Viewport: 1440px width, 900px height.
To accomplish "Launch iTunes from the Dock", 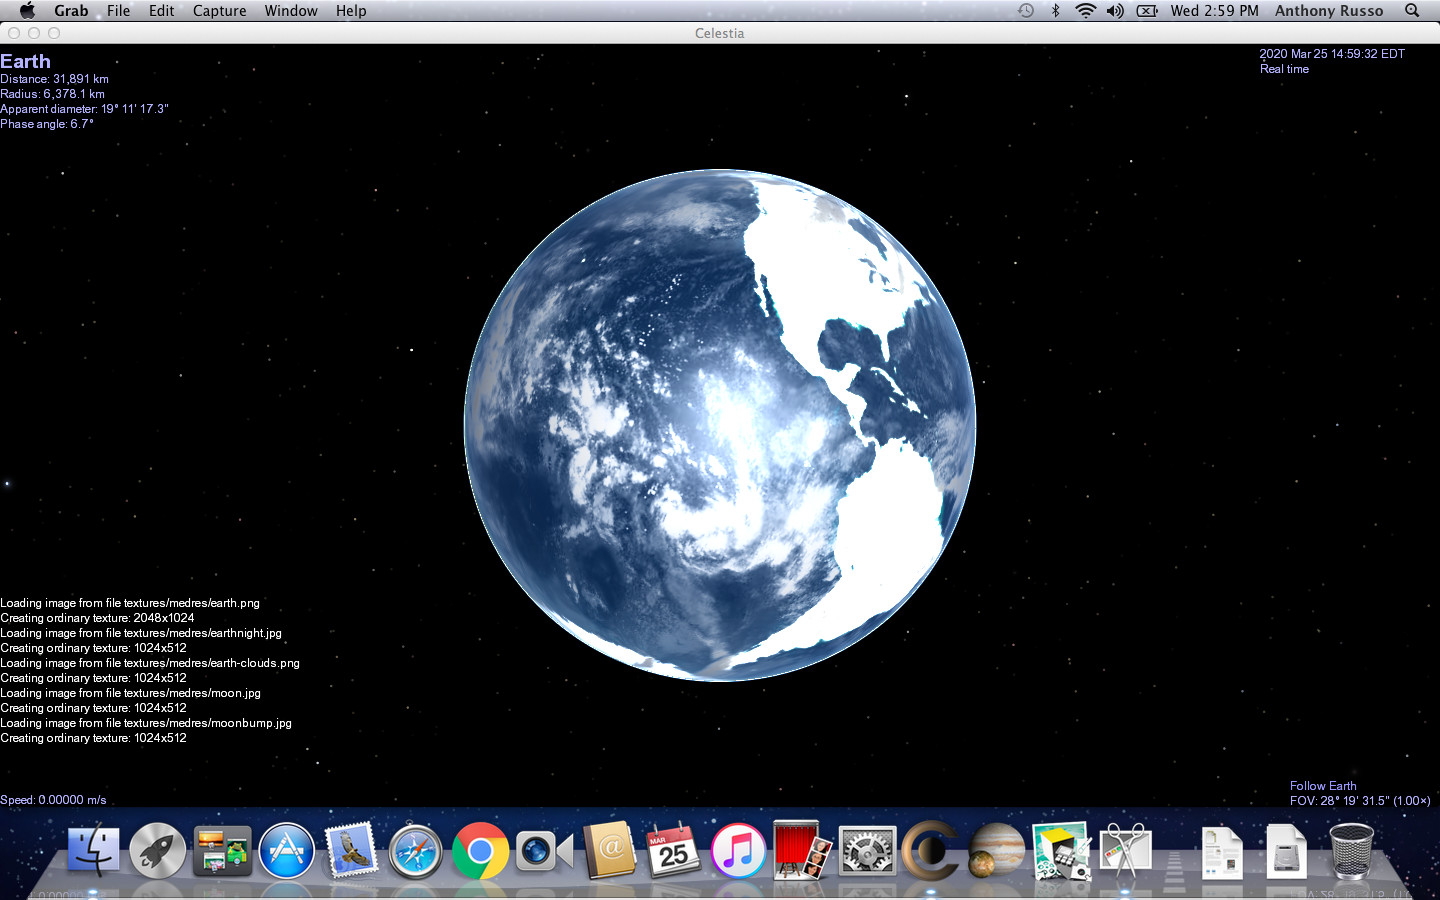I will [x=738, y=851].
